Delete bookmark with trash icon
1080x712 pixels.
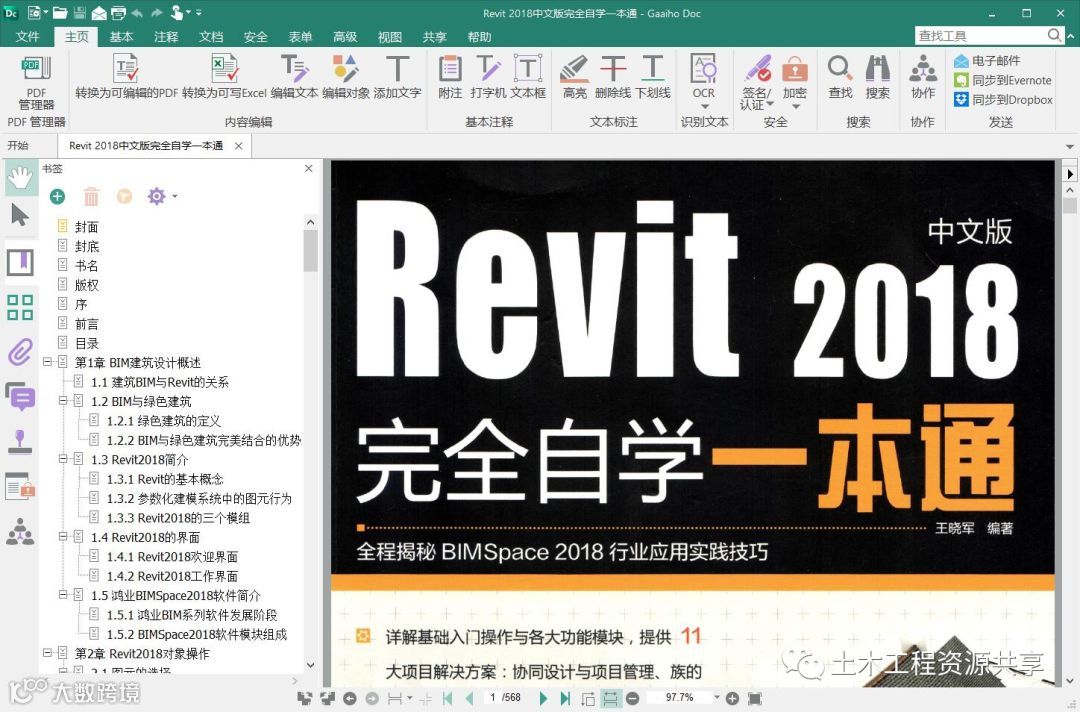(91, 197)
